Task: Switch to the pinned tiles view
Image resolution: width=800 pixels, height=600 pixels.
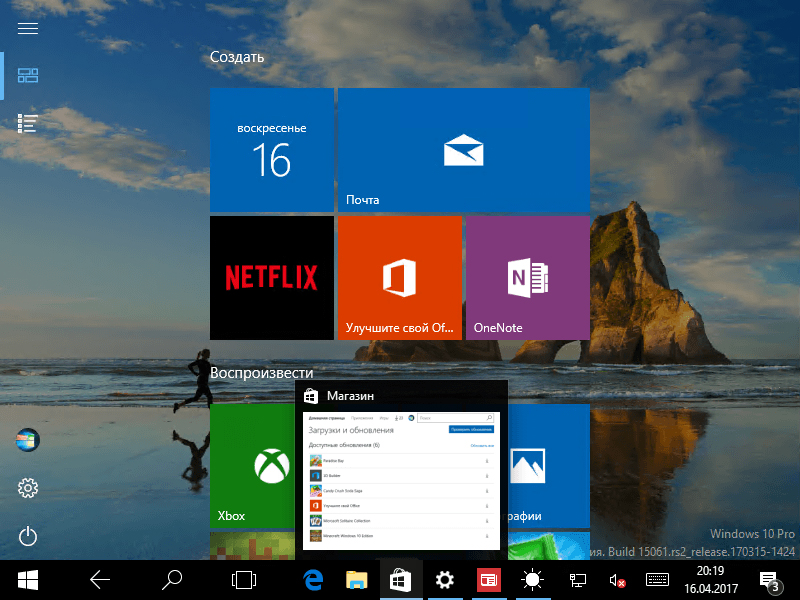Action: click(28, 76)
